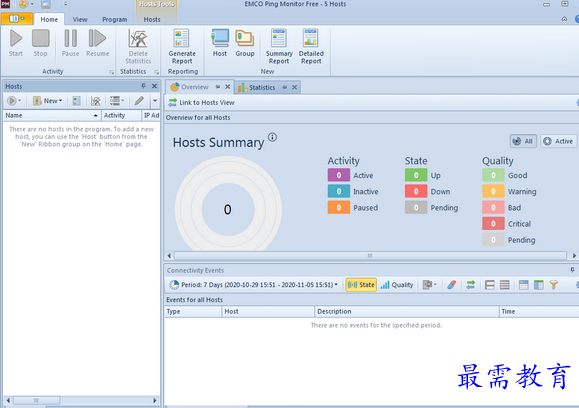579x408 pixels.
Task: Toggle the Active hosts summary filter
Action: coord(558,141)
